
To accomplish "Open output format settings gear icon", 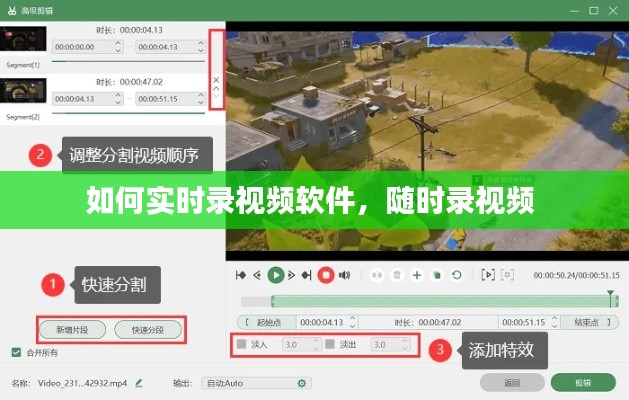I will coord(302,383).
